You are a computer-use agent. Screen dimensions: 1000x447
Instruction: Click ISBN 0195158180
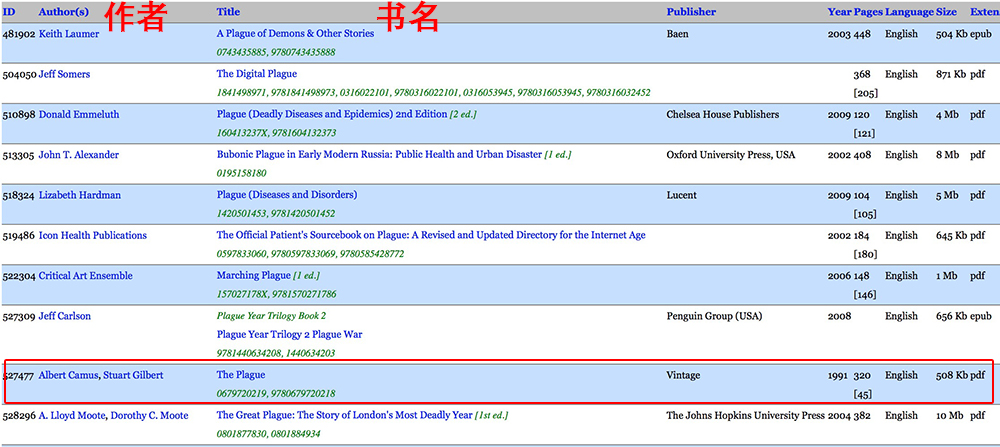pos(242,173)
